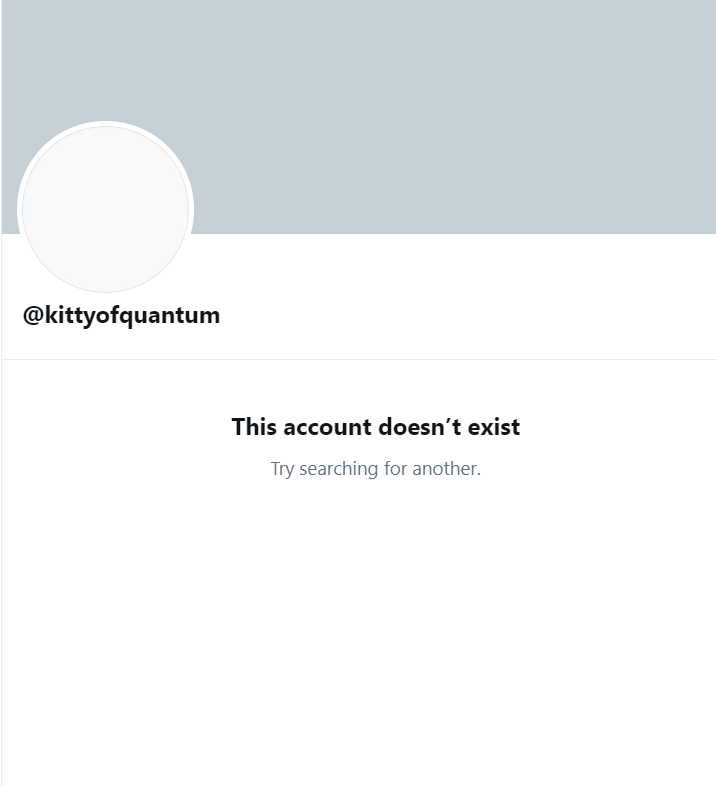Click the word "This" in the heading
This screenshot has height=786, width=716.
(x=254, y=427)
